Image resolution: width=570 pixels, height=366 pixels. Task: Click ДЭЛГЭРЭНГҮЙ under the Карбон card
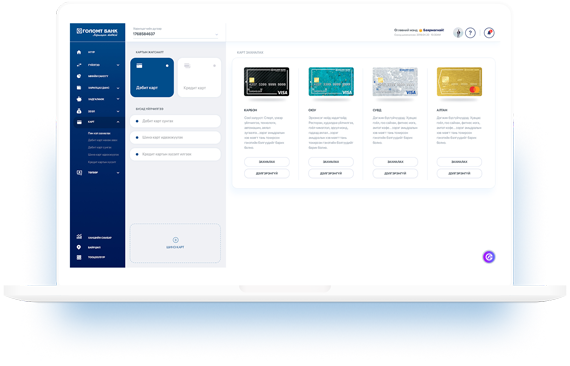click(x=267, y=173)
